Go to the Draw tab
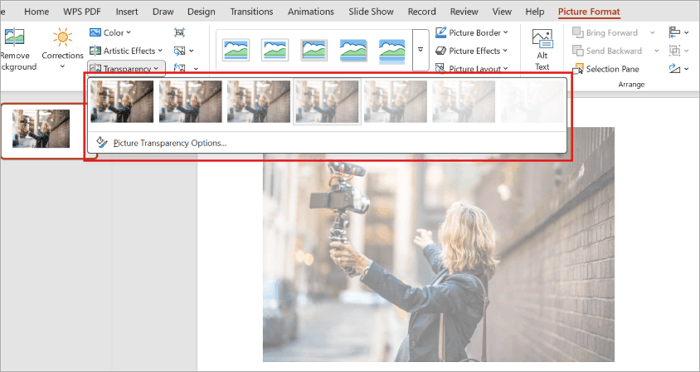 (x=163, y=12)
